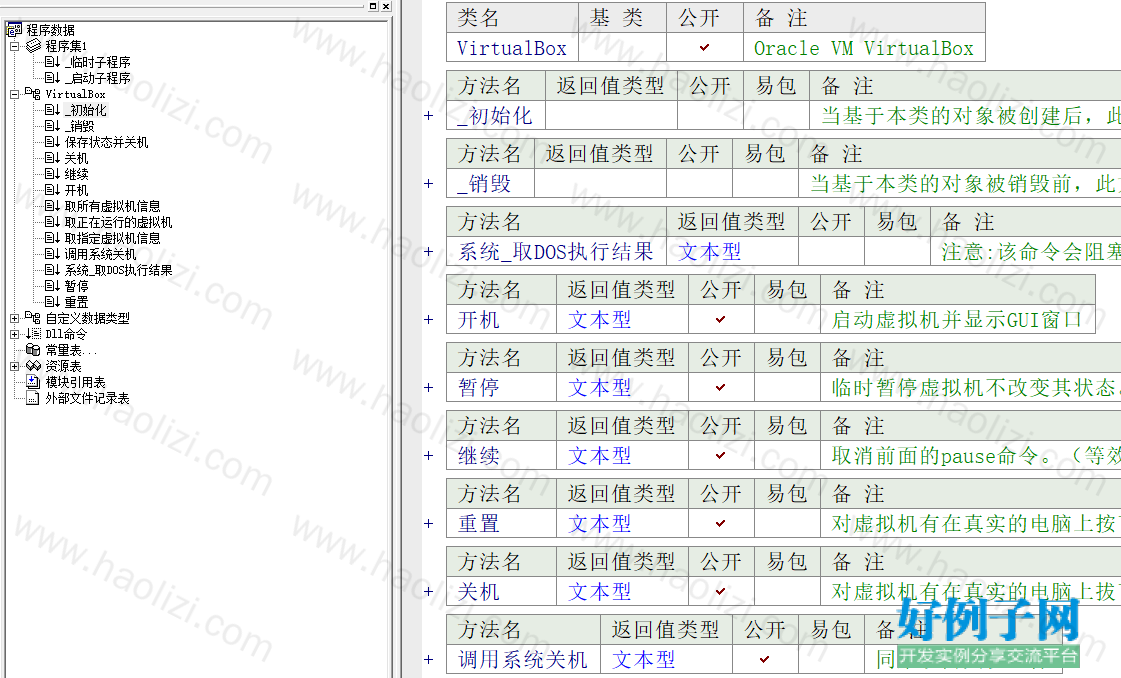This screenshot has height=678, width=1121.
Task: Toggle 公开 check for 关机 method
Action: pyautogui.click(x=721, y=591)
